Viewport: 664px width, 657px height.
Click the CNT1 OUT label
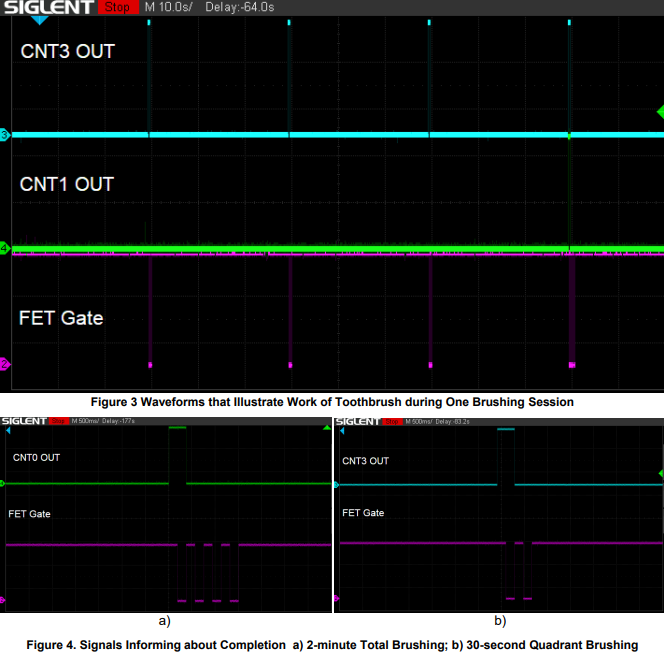pyautogui.click(x=67, y=184)
